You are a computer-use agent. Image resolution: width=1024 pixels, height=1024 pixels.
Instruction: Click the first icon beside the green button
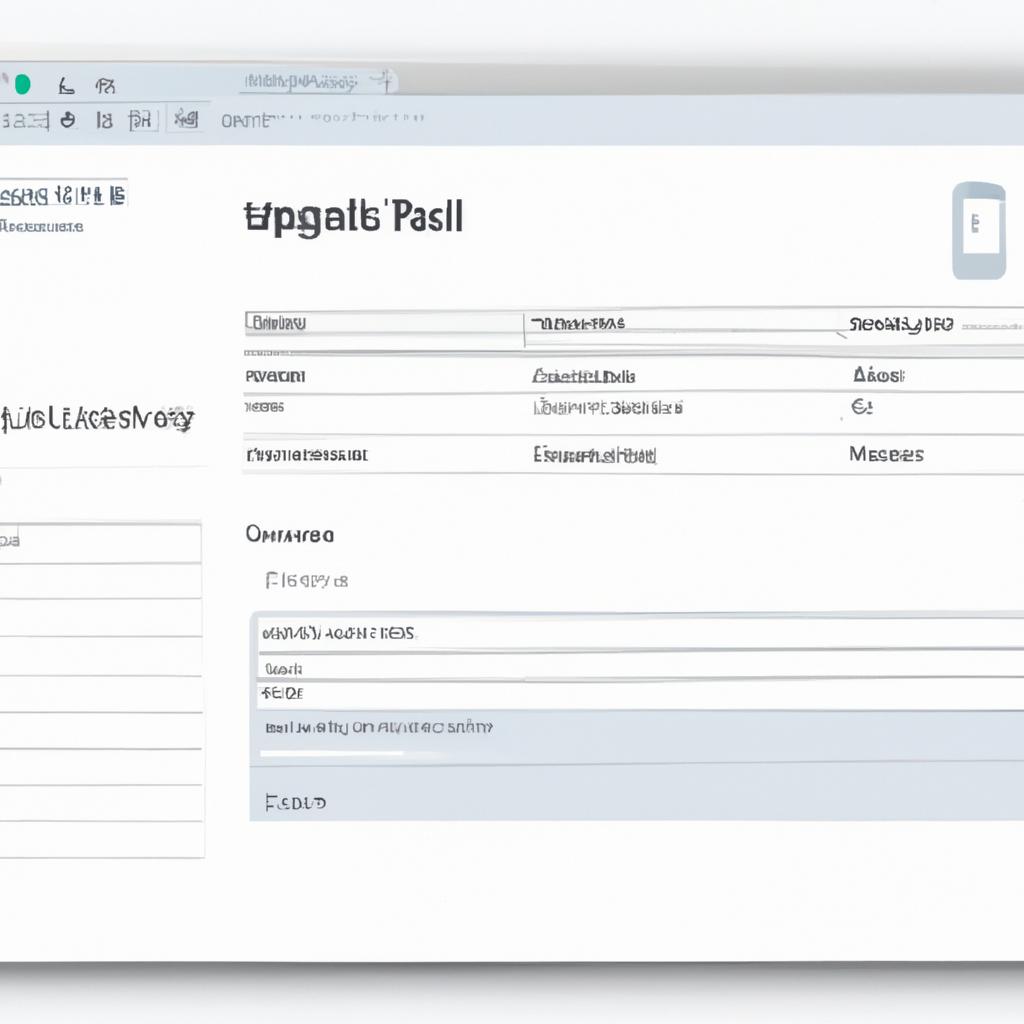[66, 86]
